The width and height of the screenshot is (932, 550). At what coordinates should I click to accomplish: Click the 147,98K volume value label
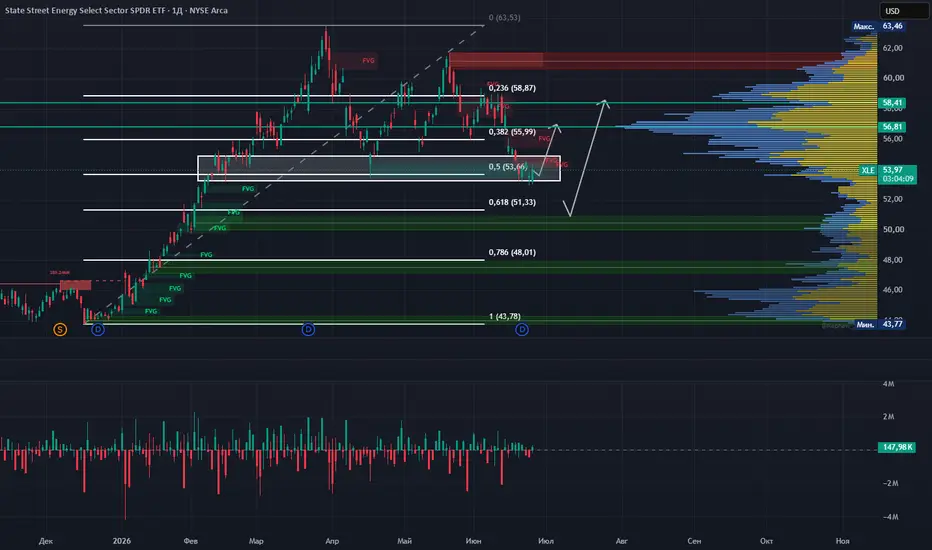(x=897, y=447)
